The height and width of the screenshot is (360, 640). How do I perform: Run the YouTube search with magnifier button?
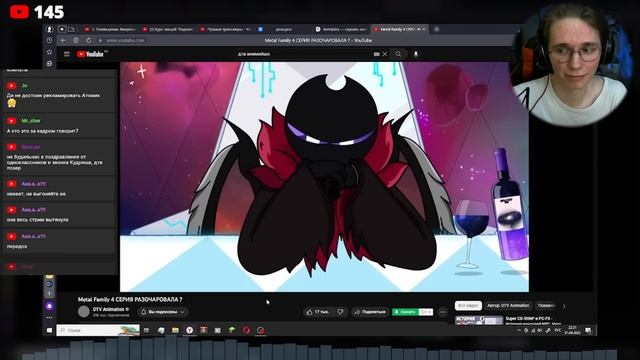(398, 54)
